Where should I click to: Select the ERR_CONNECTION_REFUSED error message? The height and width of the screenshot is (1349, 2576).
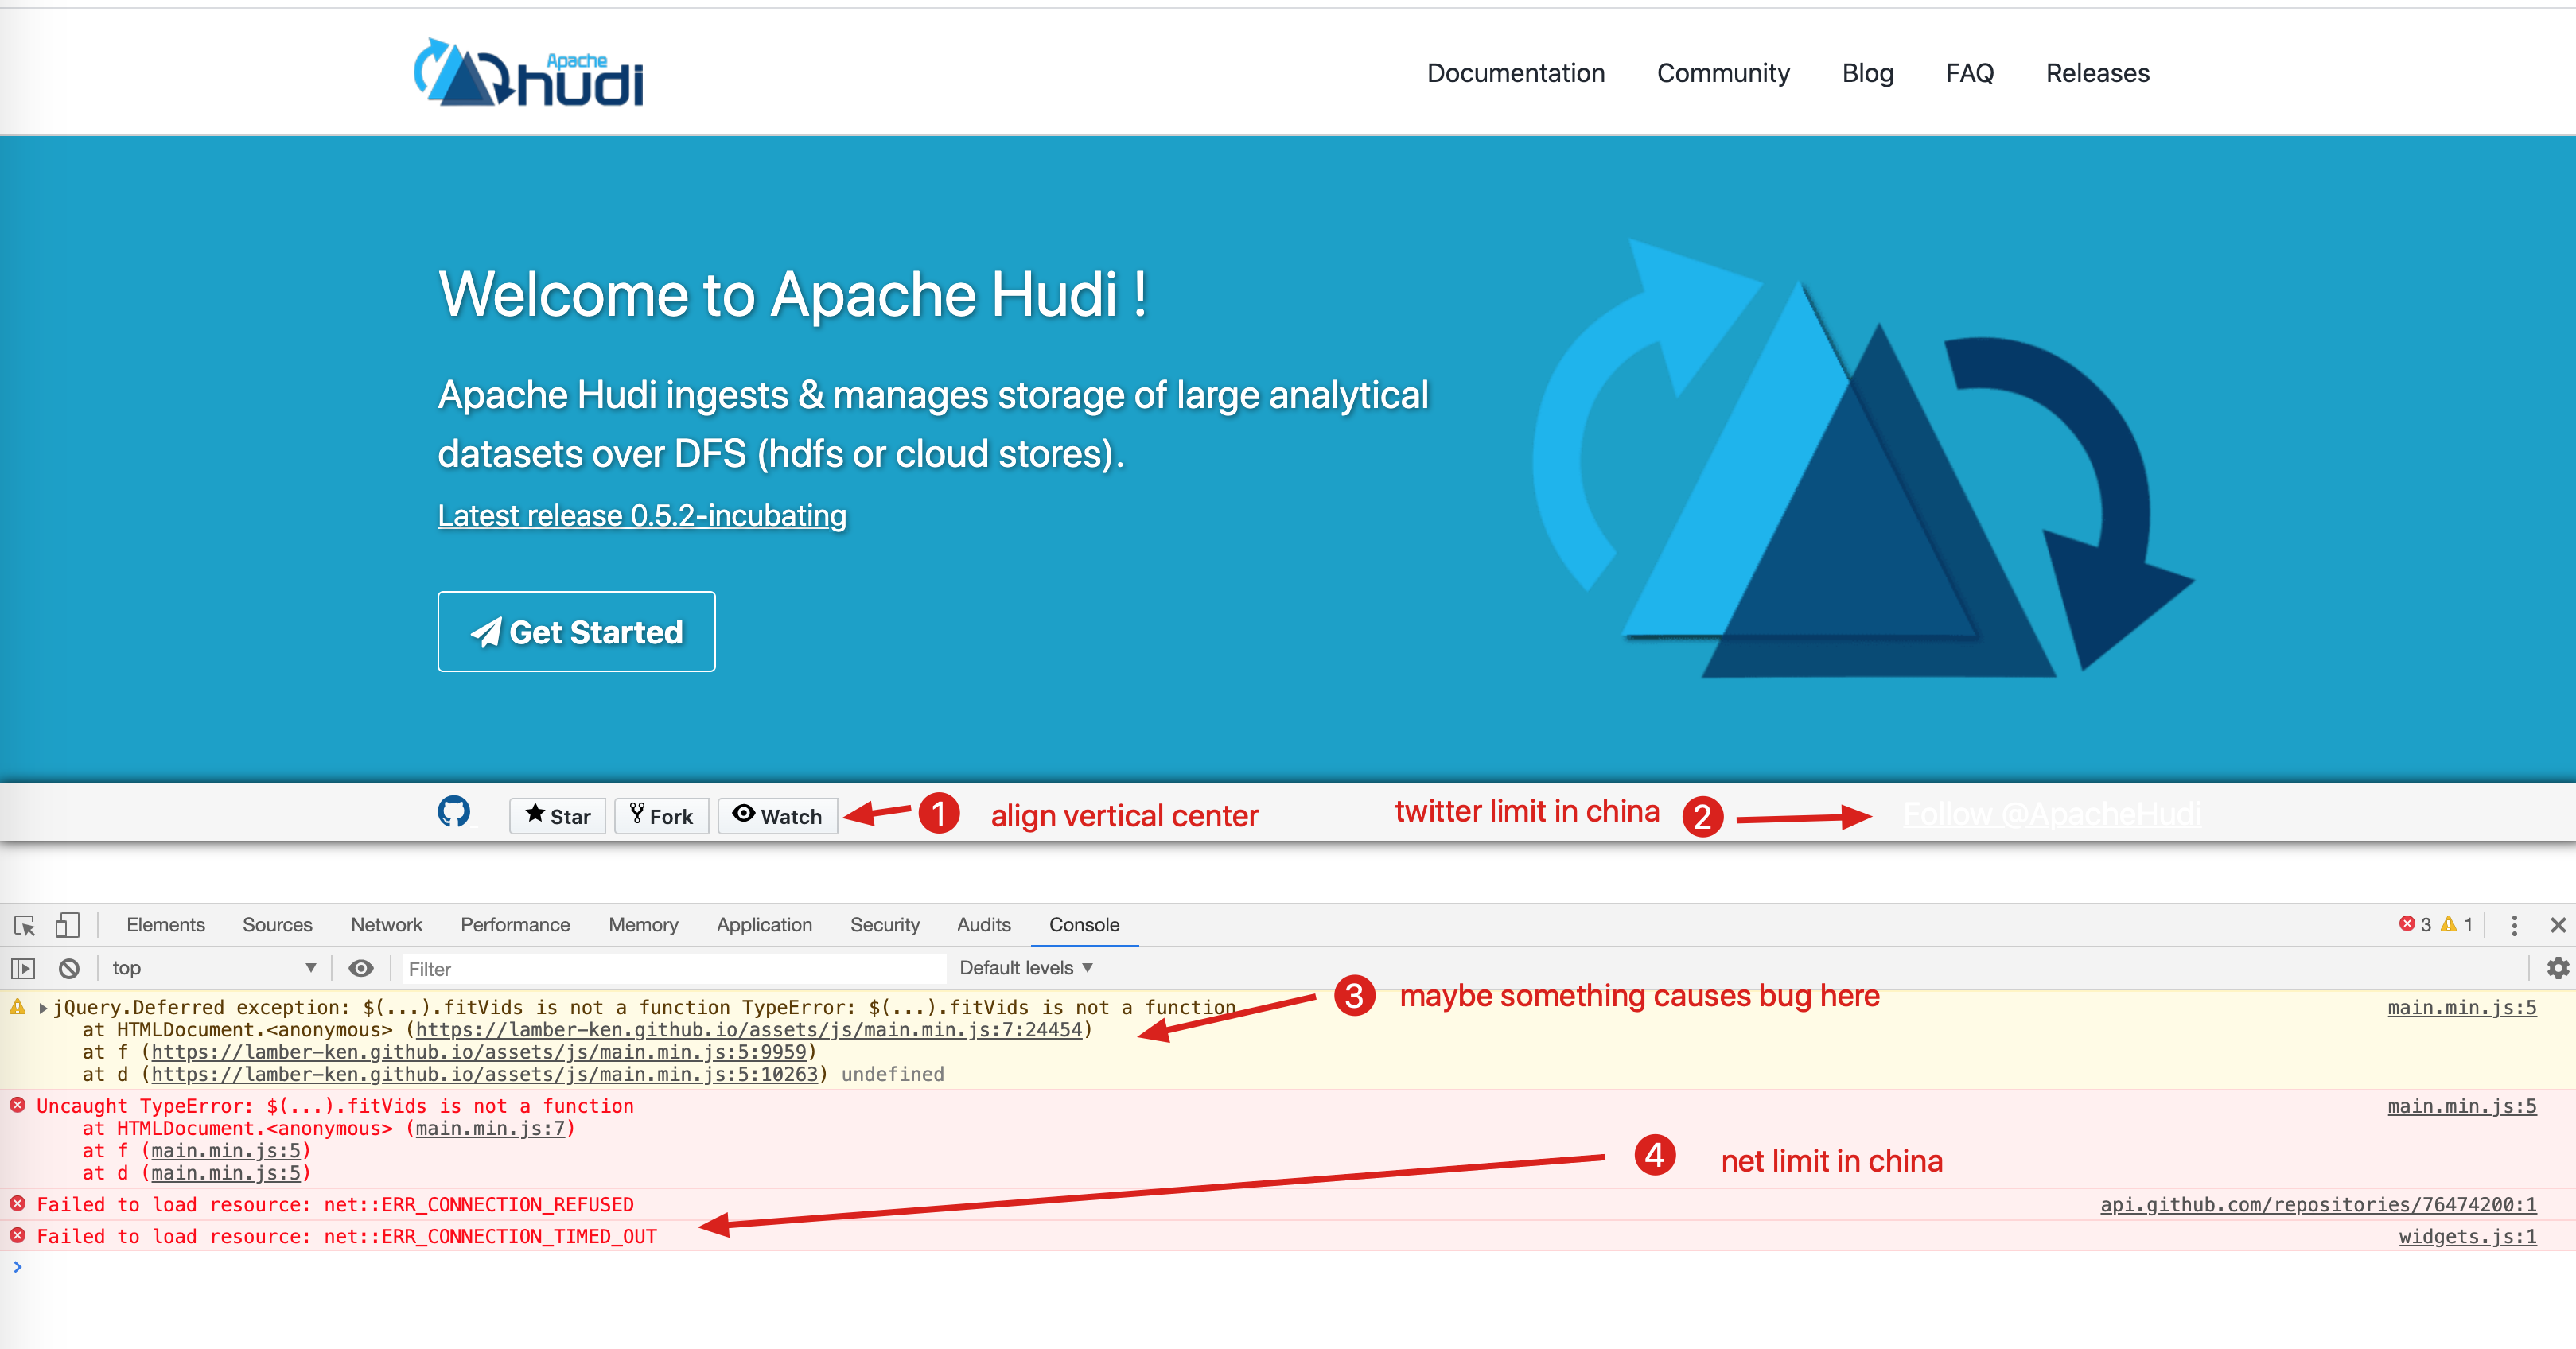click(335, 1204)
